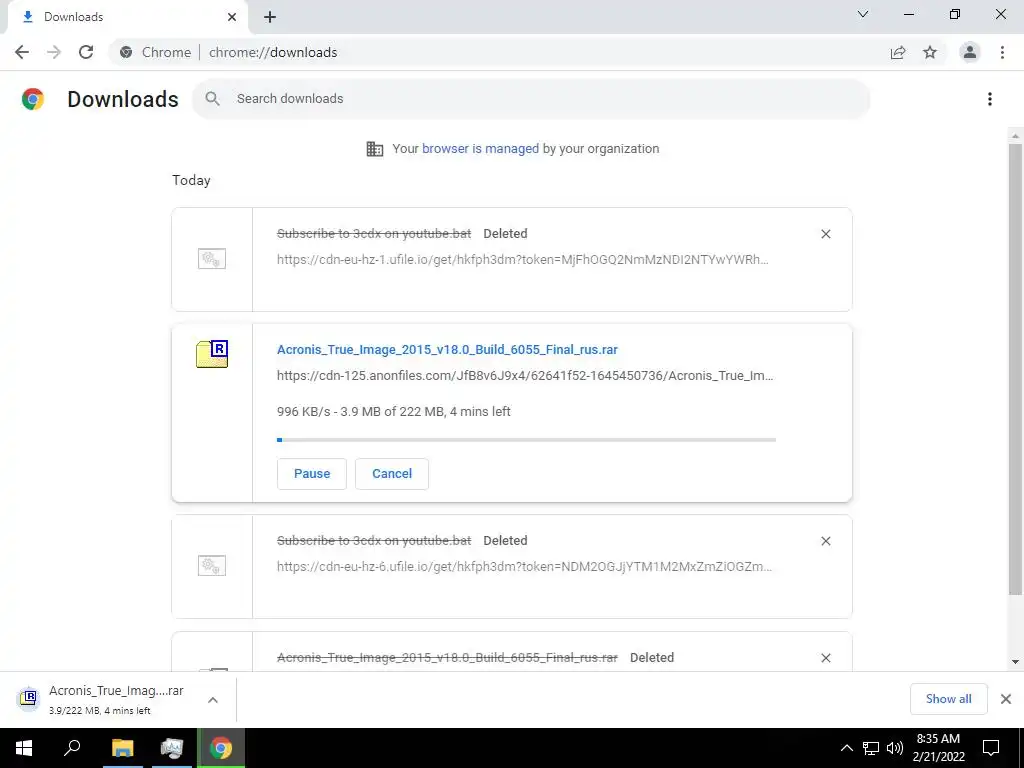Open the monitor app in taskbar
Screen dimensions: 1024x768
172,748
